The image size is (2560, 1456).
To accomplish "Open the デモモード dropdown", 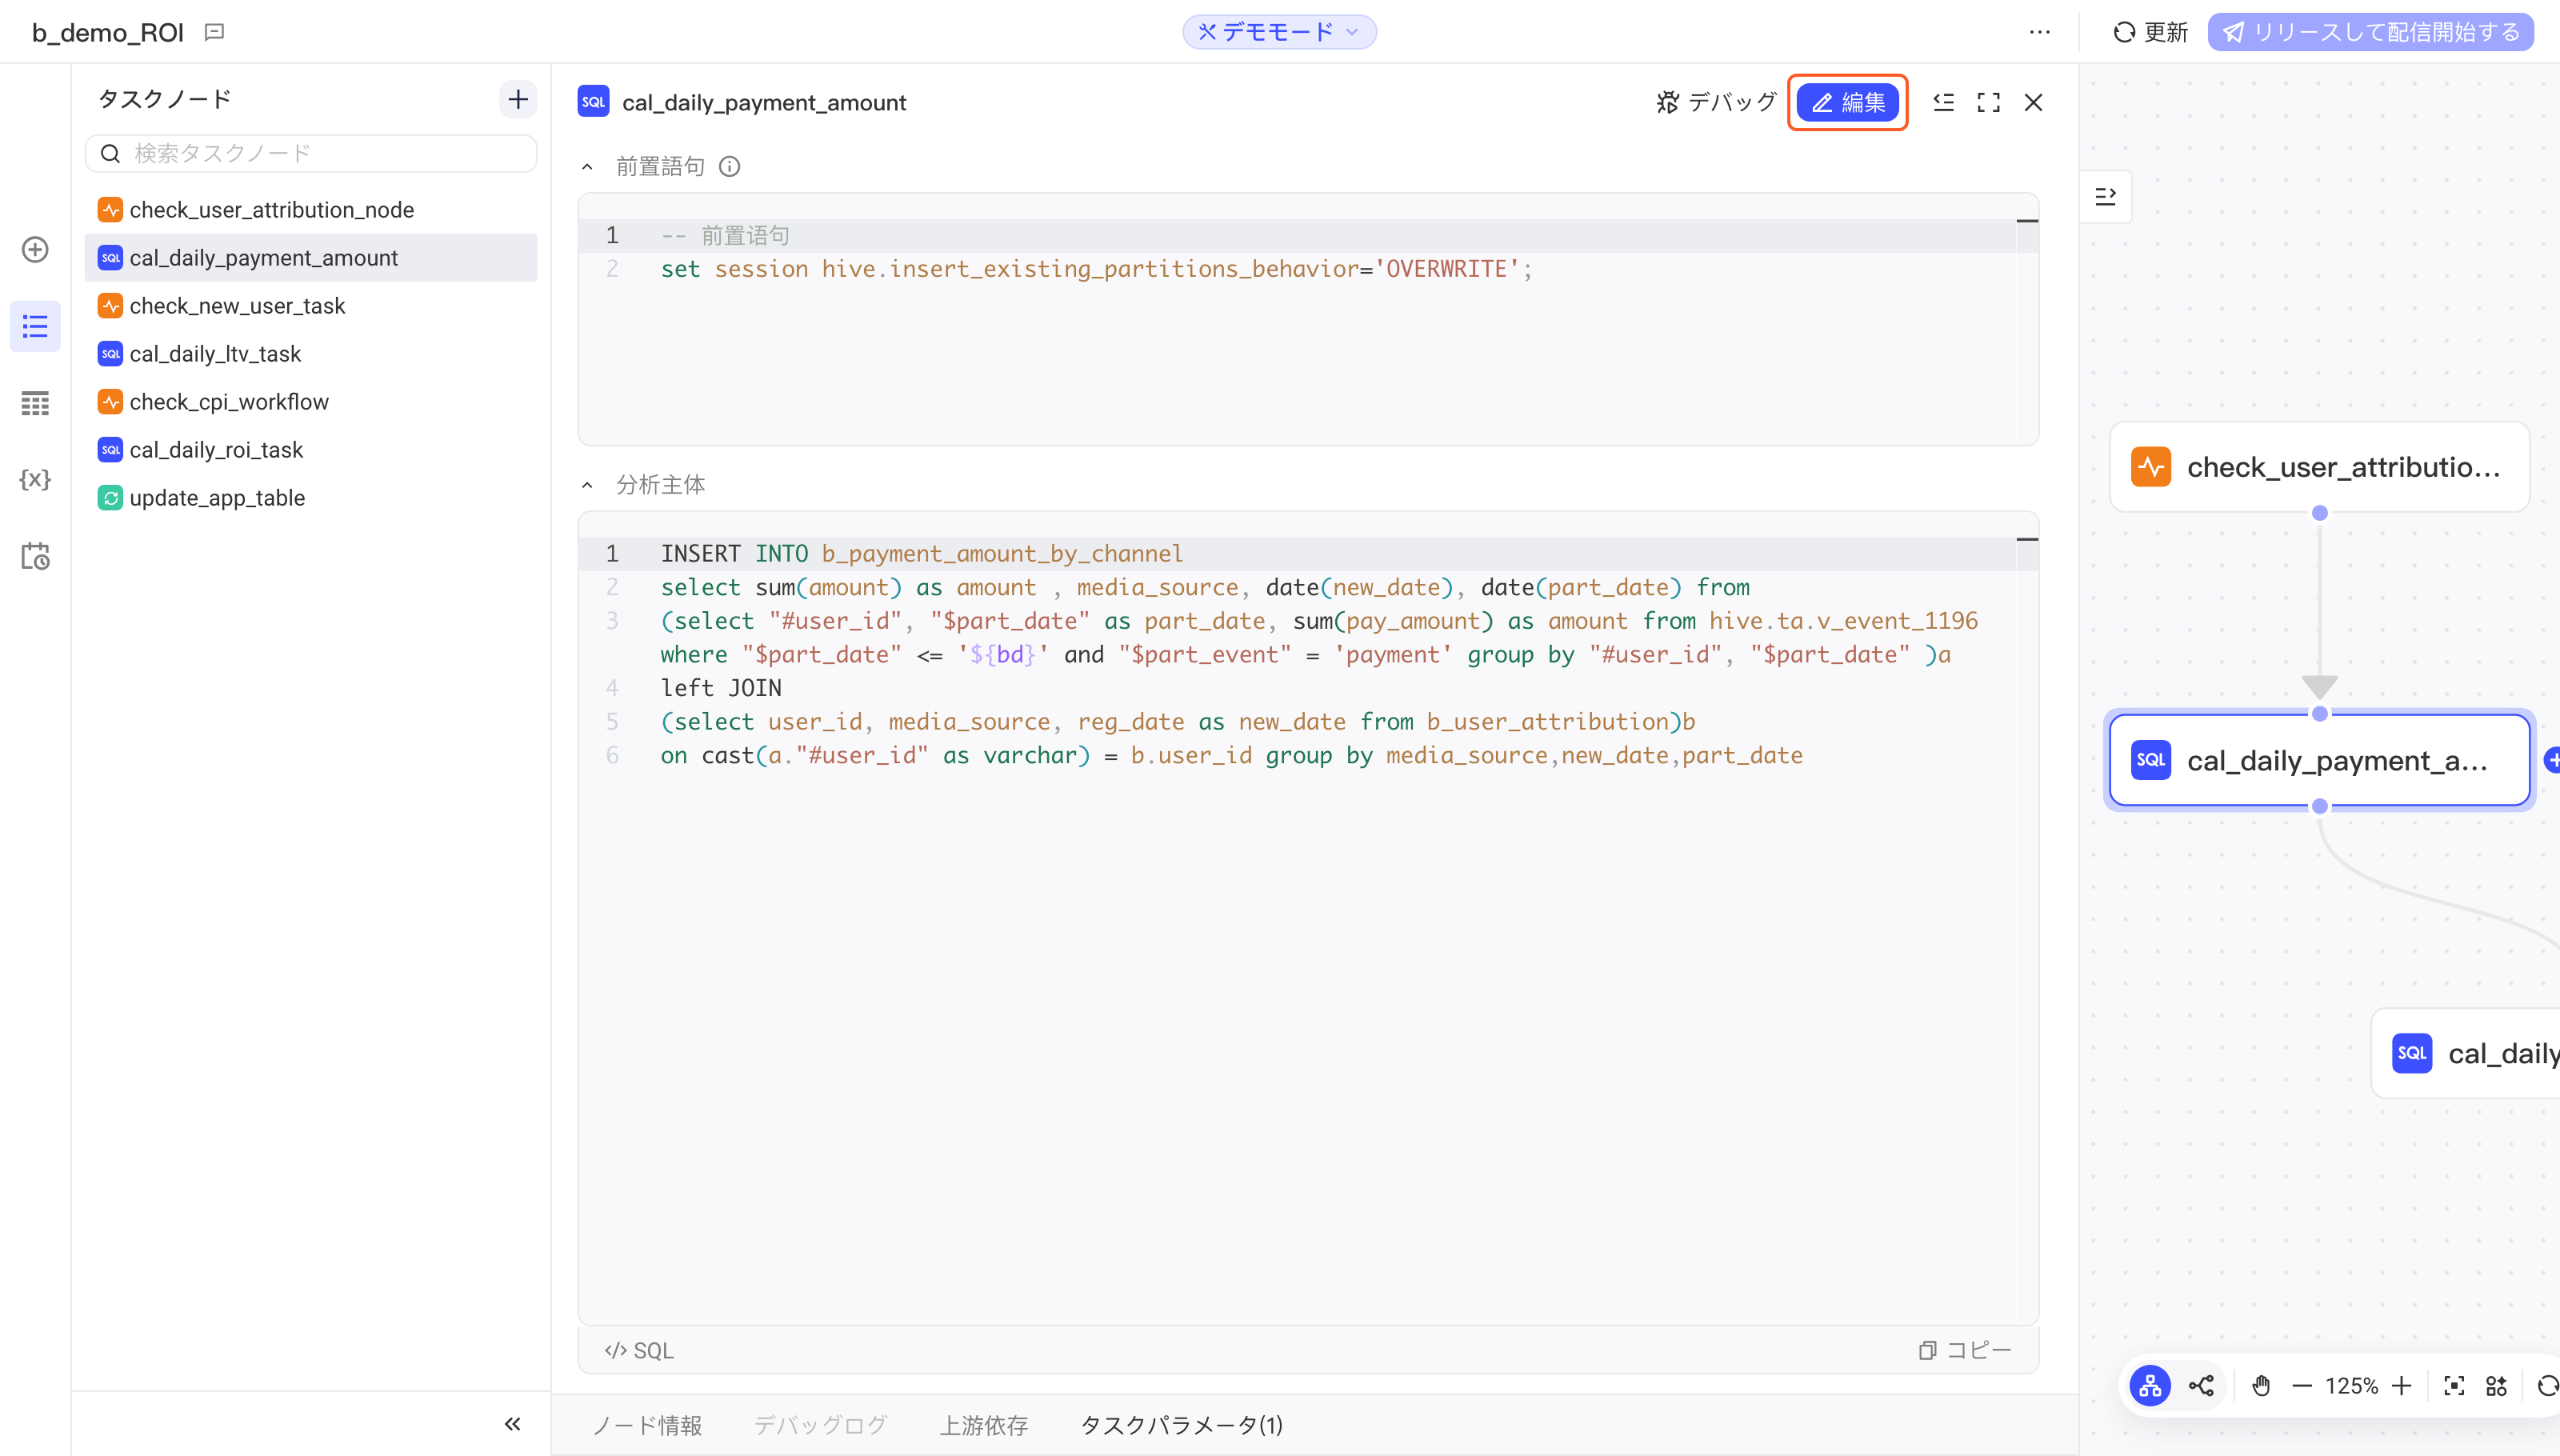I will click(1279, 32).
